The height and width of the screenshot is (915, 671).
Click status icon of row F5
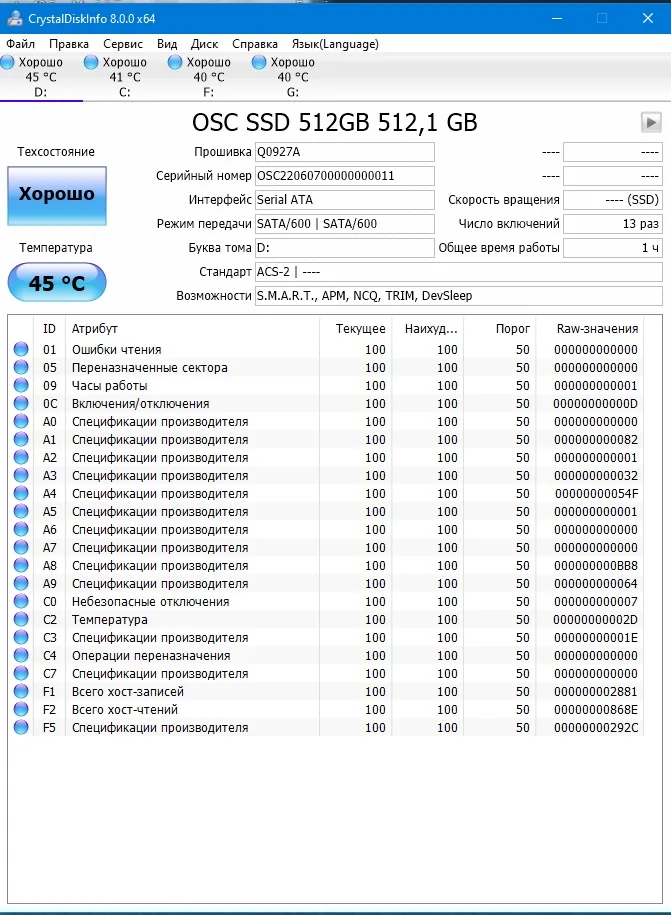pyautogui.click(x=21, y=727)
